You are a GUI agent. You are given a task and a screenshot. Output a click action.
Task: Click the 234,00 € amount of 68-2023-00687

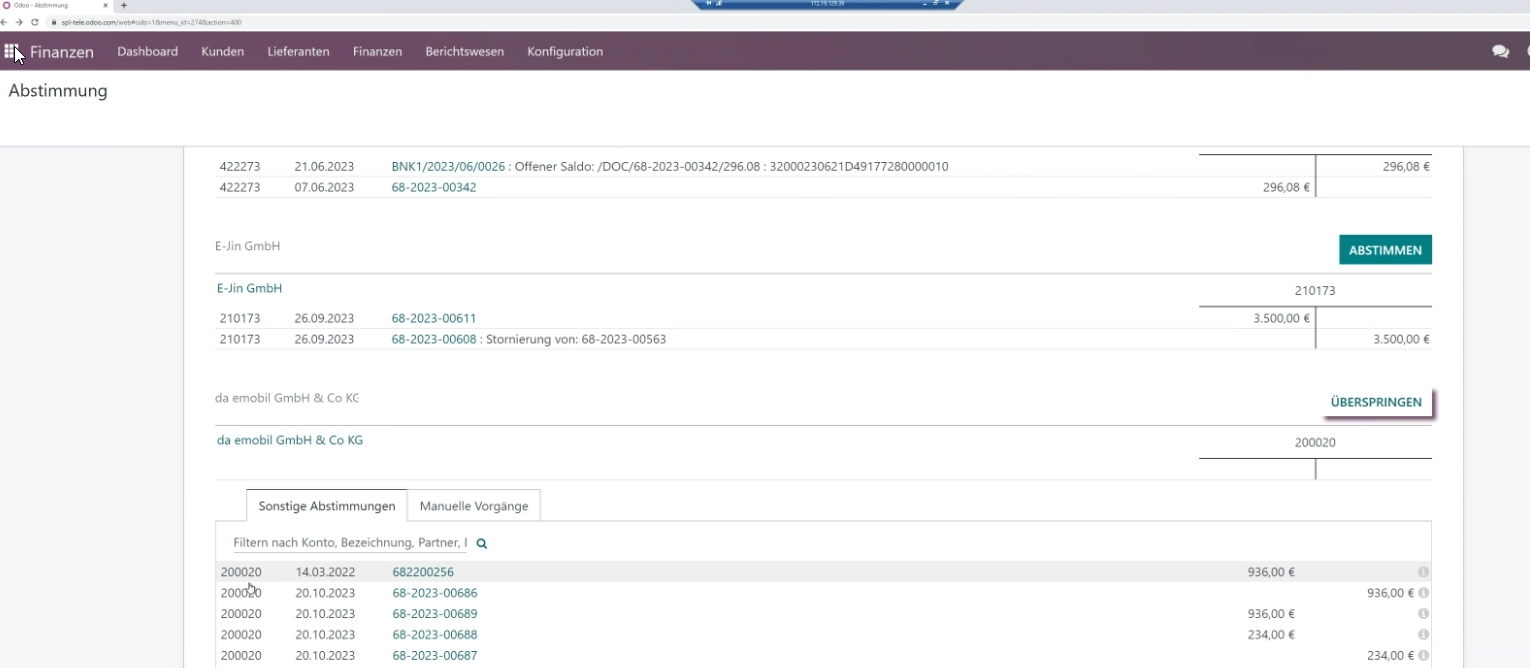(1390, 657)
